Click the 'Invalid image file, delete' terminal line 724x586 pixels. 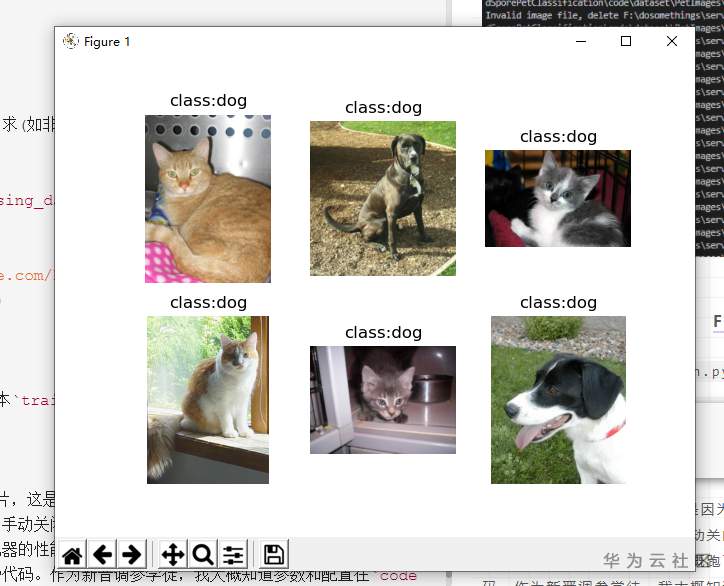tap(604, 15)
